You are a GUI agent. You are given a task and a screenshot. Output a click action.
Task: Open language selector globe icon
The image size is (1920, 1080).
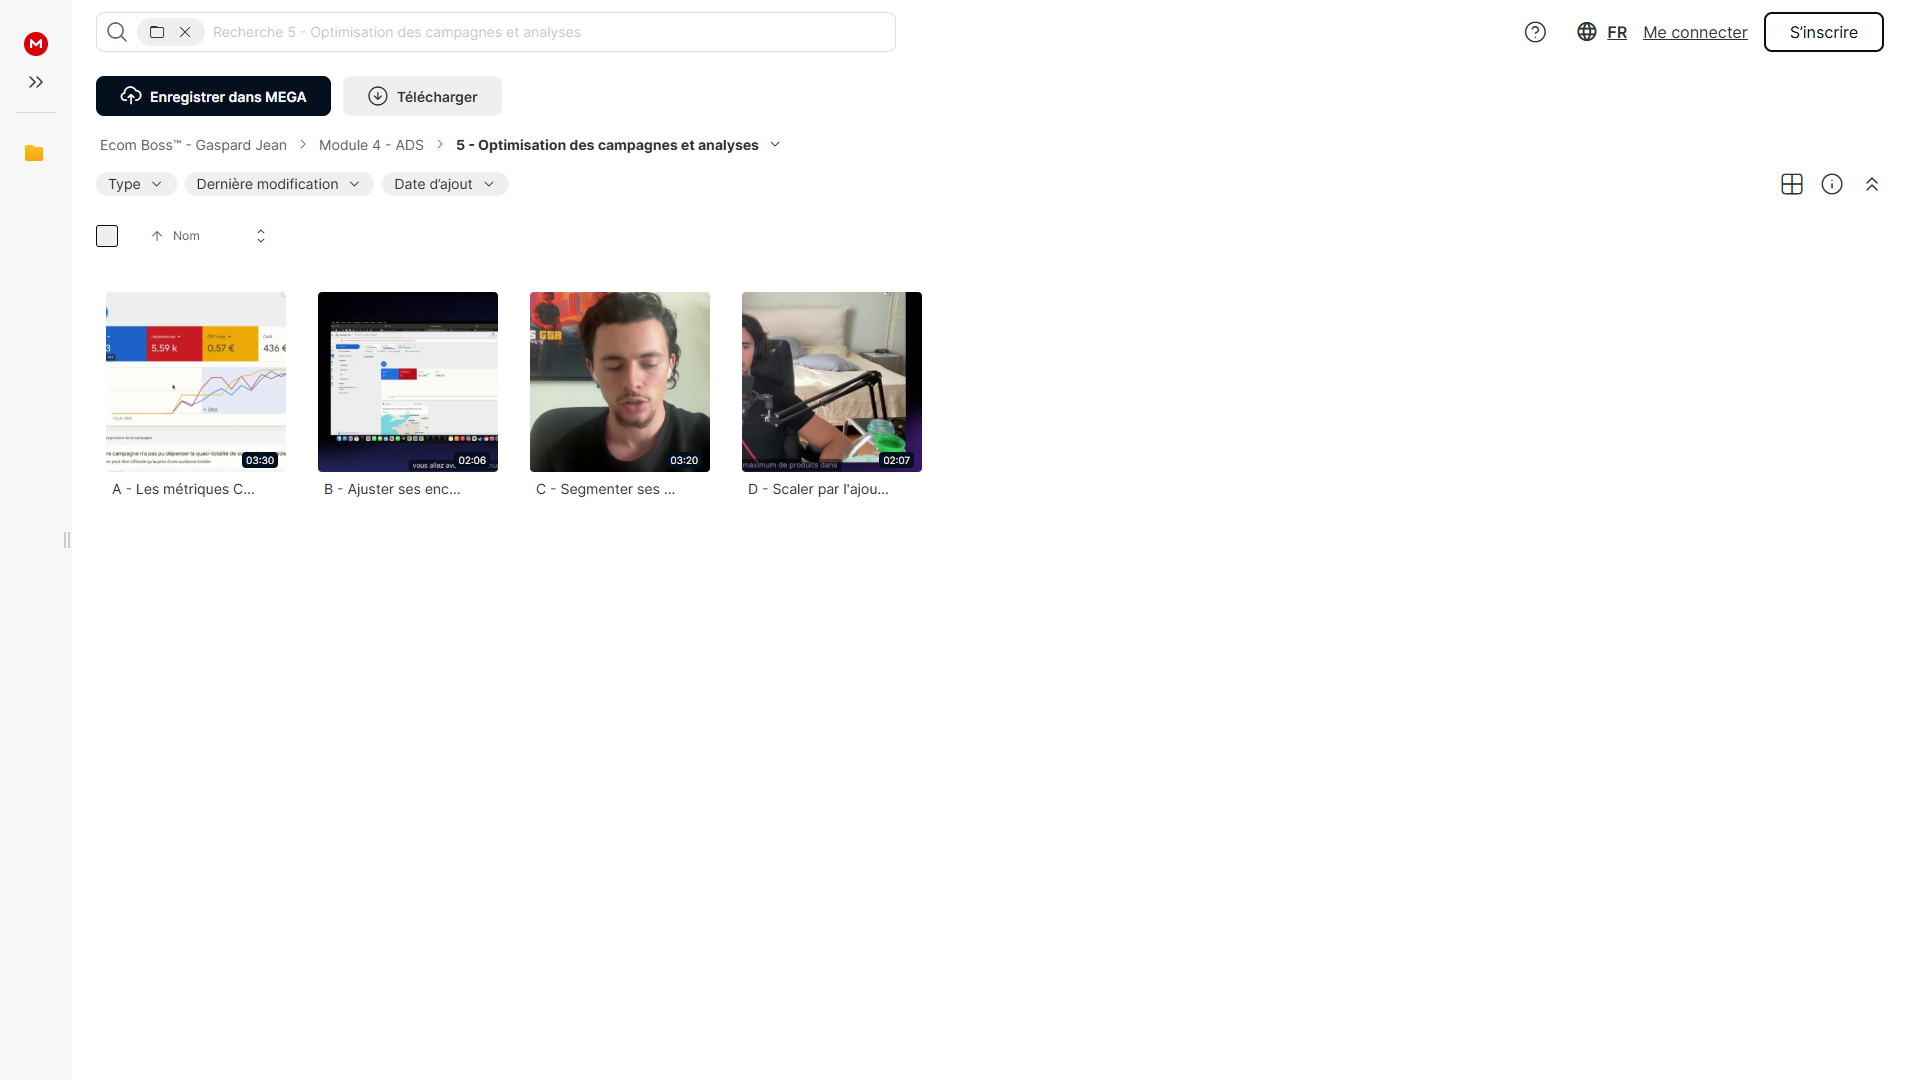1586,32
